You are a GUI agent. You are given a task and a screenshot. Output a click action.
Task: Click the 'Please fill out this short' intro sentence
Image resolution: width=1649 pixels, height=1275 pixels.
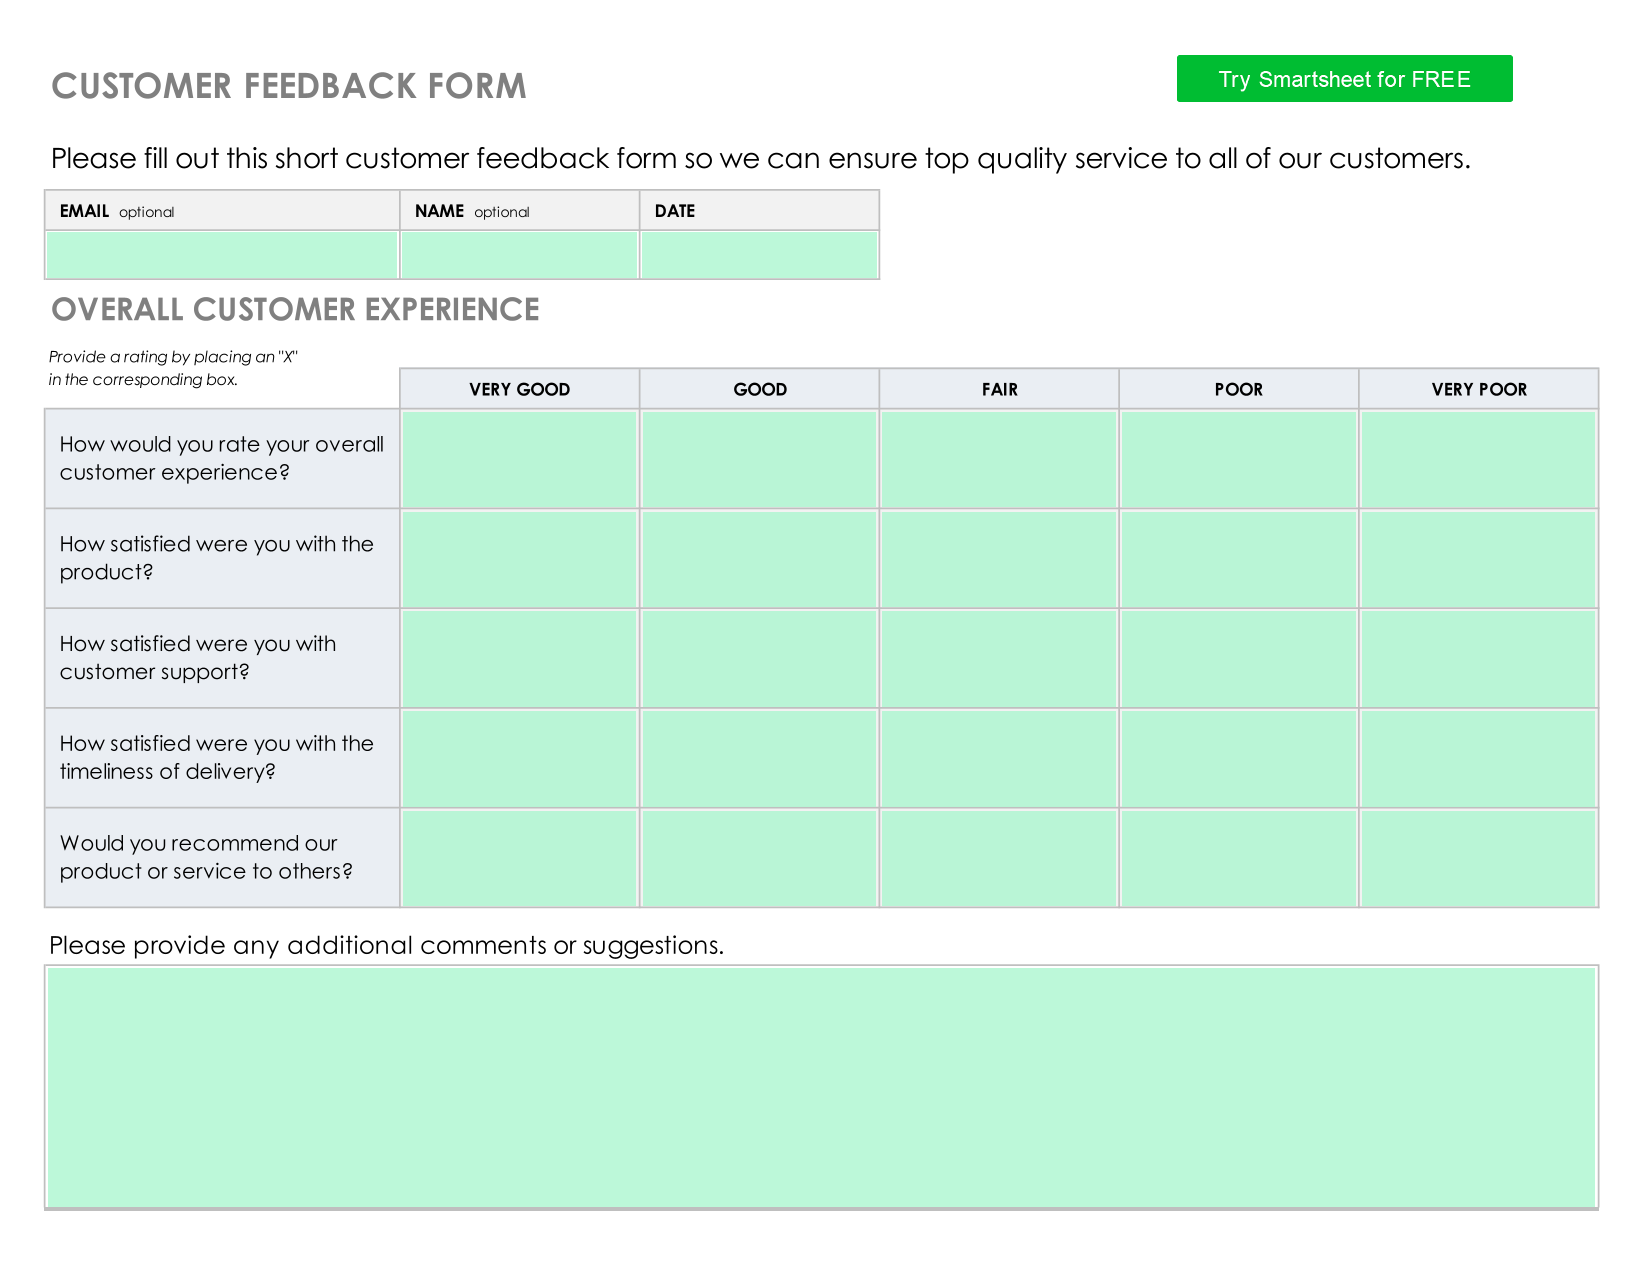coord(761,159)
